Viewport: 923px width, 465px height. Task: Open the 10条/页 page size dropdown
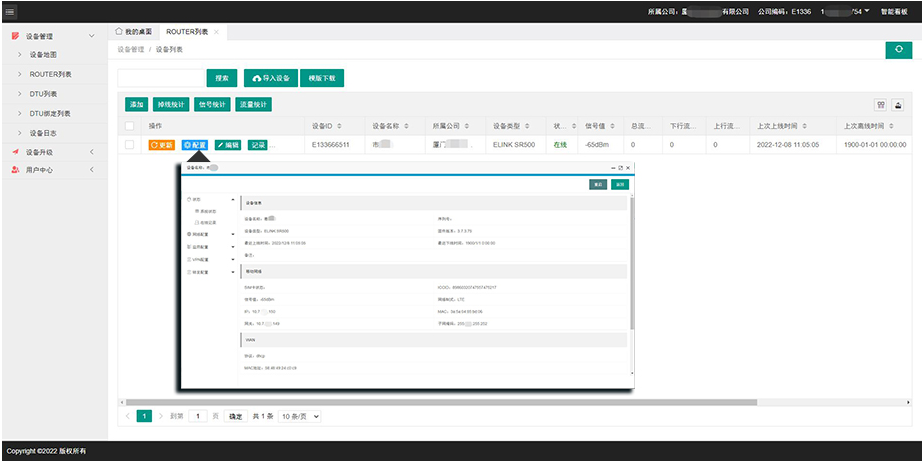pos(299,415)
